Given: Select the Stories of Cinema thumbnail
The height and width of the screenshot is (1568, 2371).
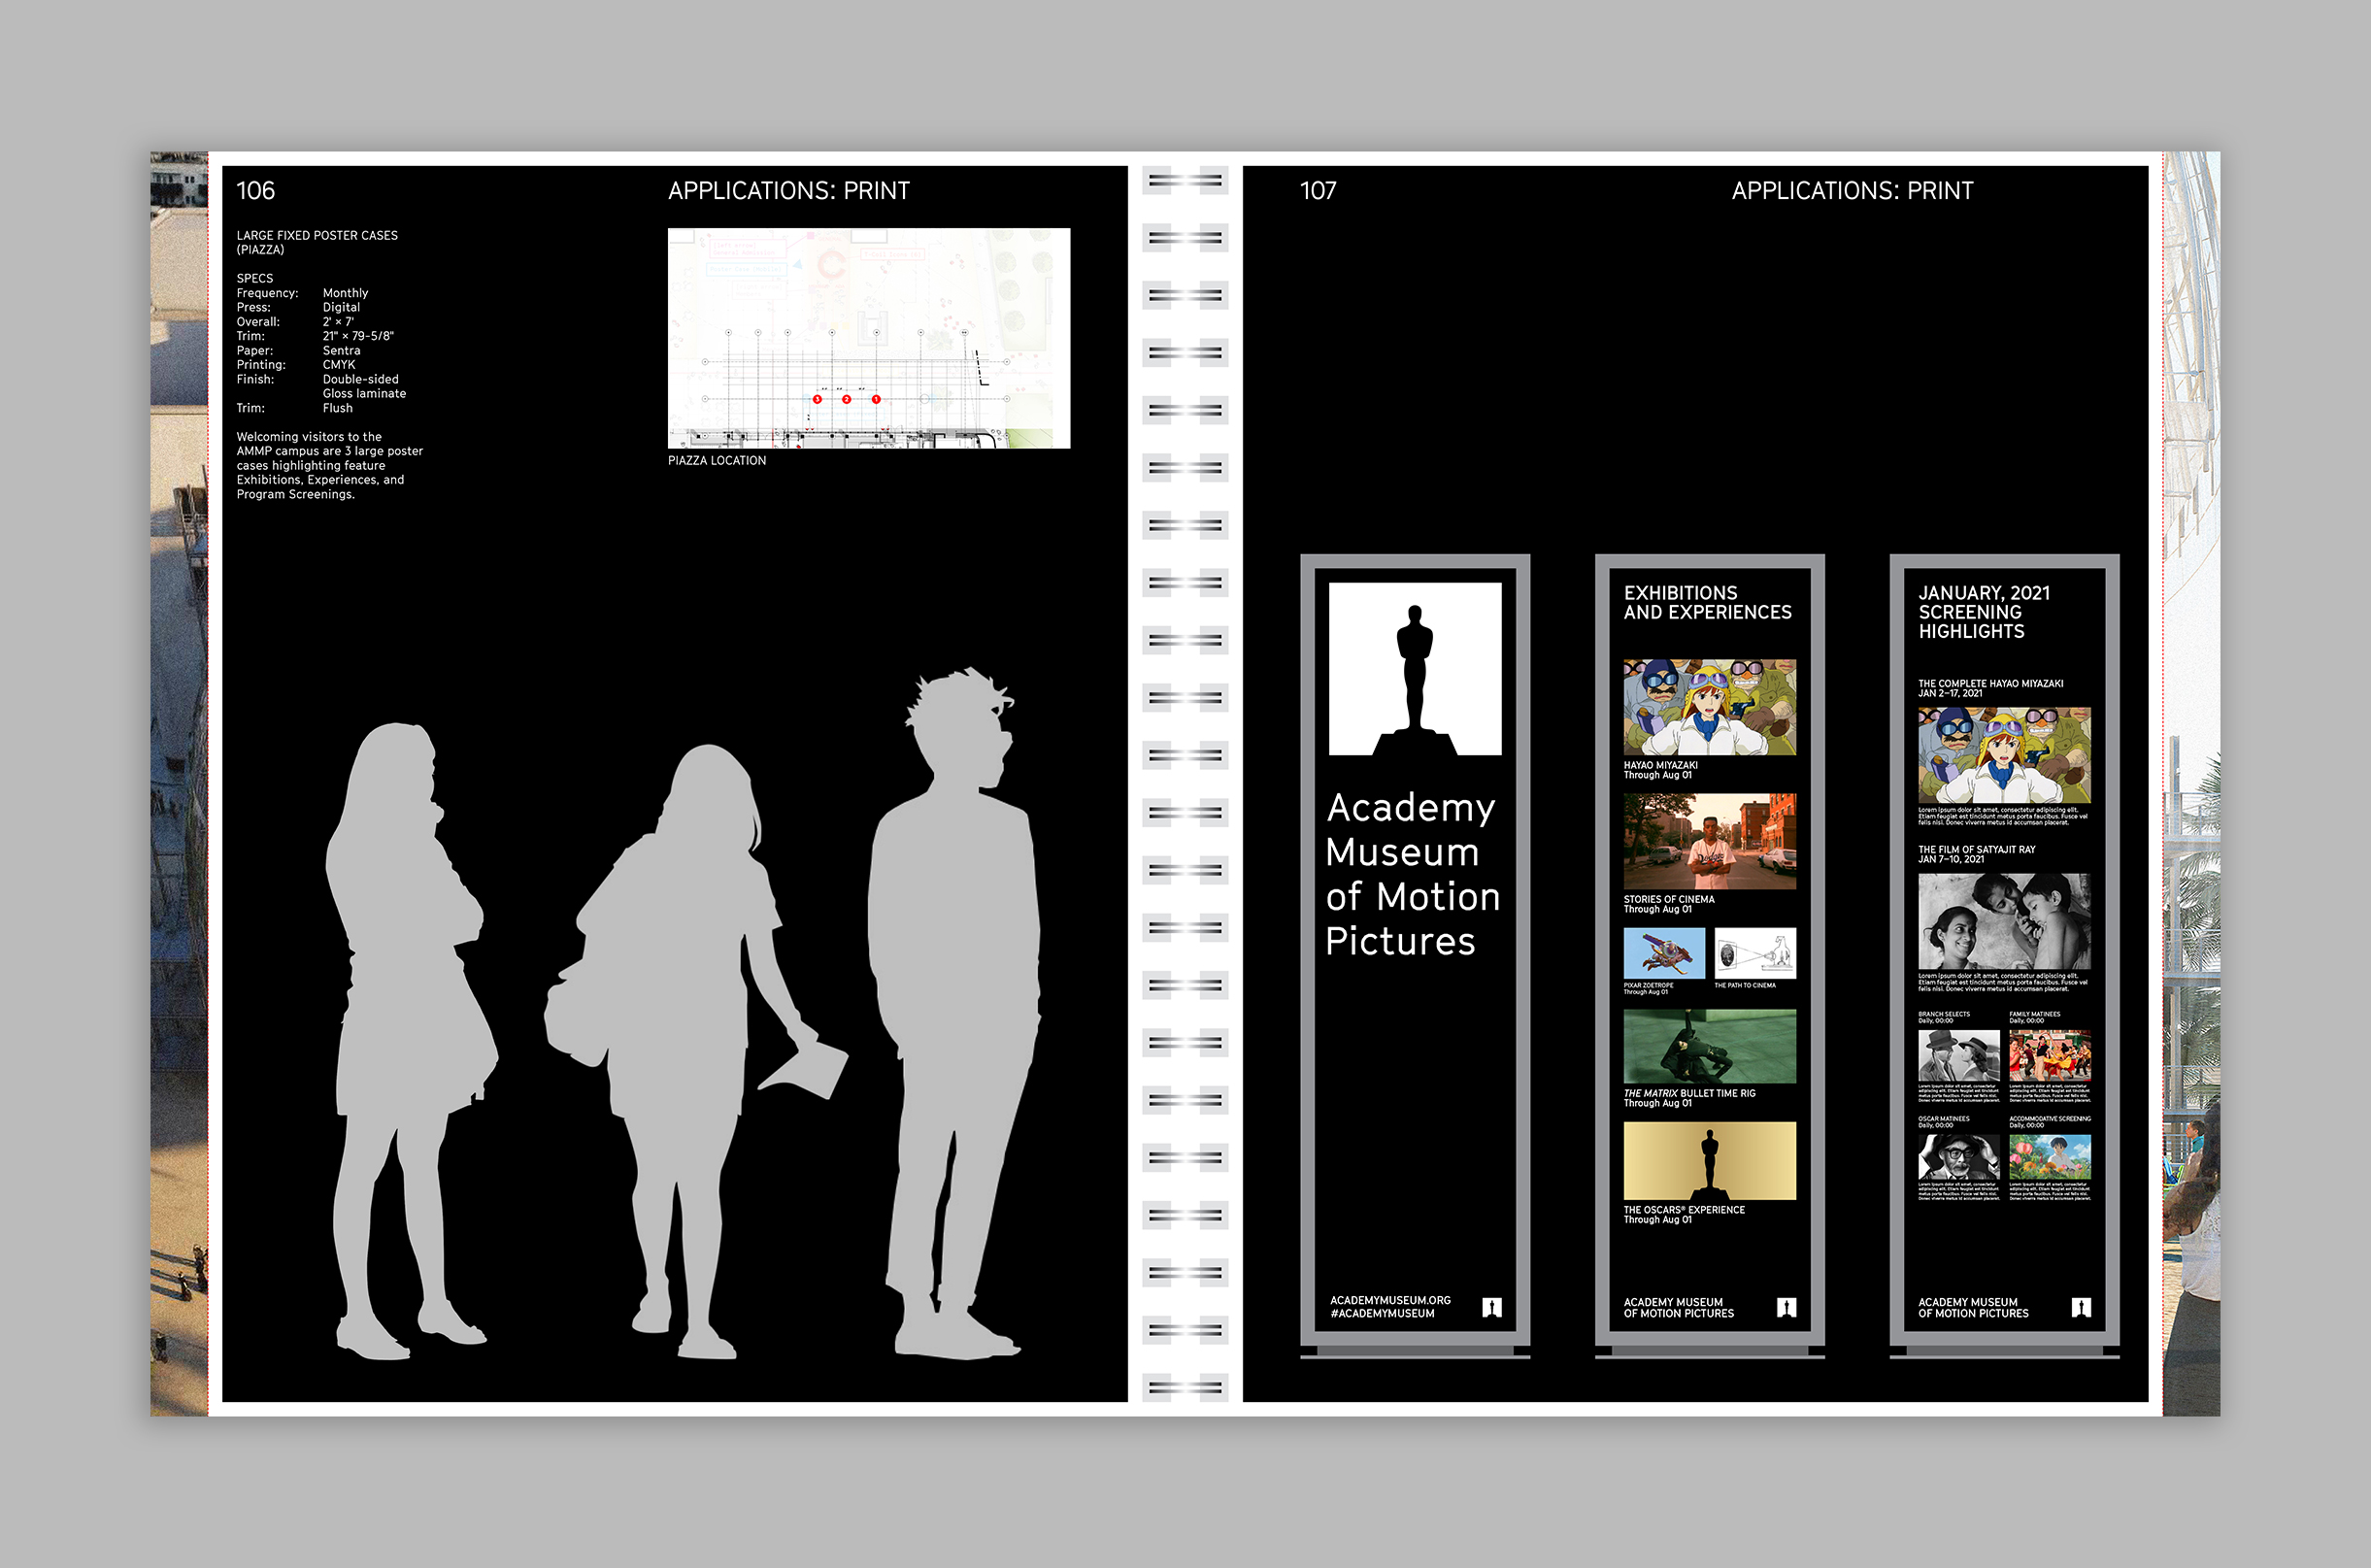Looking at the screenshot, I should pyautogui.click(x=1709, y=841).
